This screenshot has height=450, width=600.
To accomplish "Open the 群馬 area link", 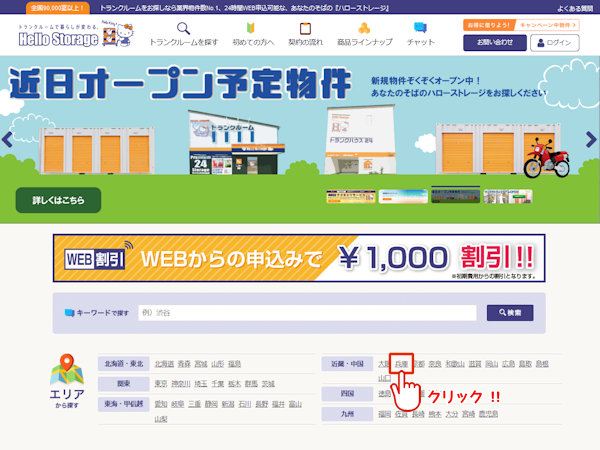I will pyautogui.click(x=251, y=384).
